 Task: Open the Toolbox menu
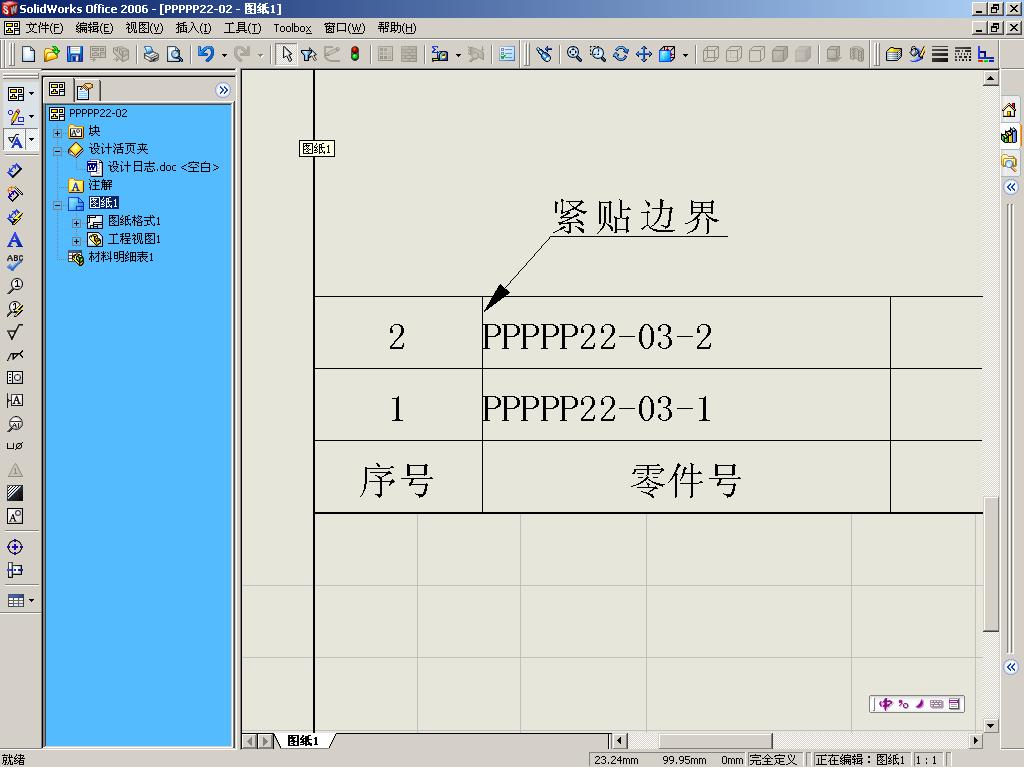292,28
